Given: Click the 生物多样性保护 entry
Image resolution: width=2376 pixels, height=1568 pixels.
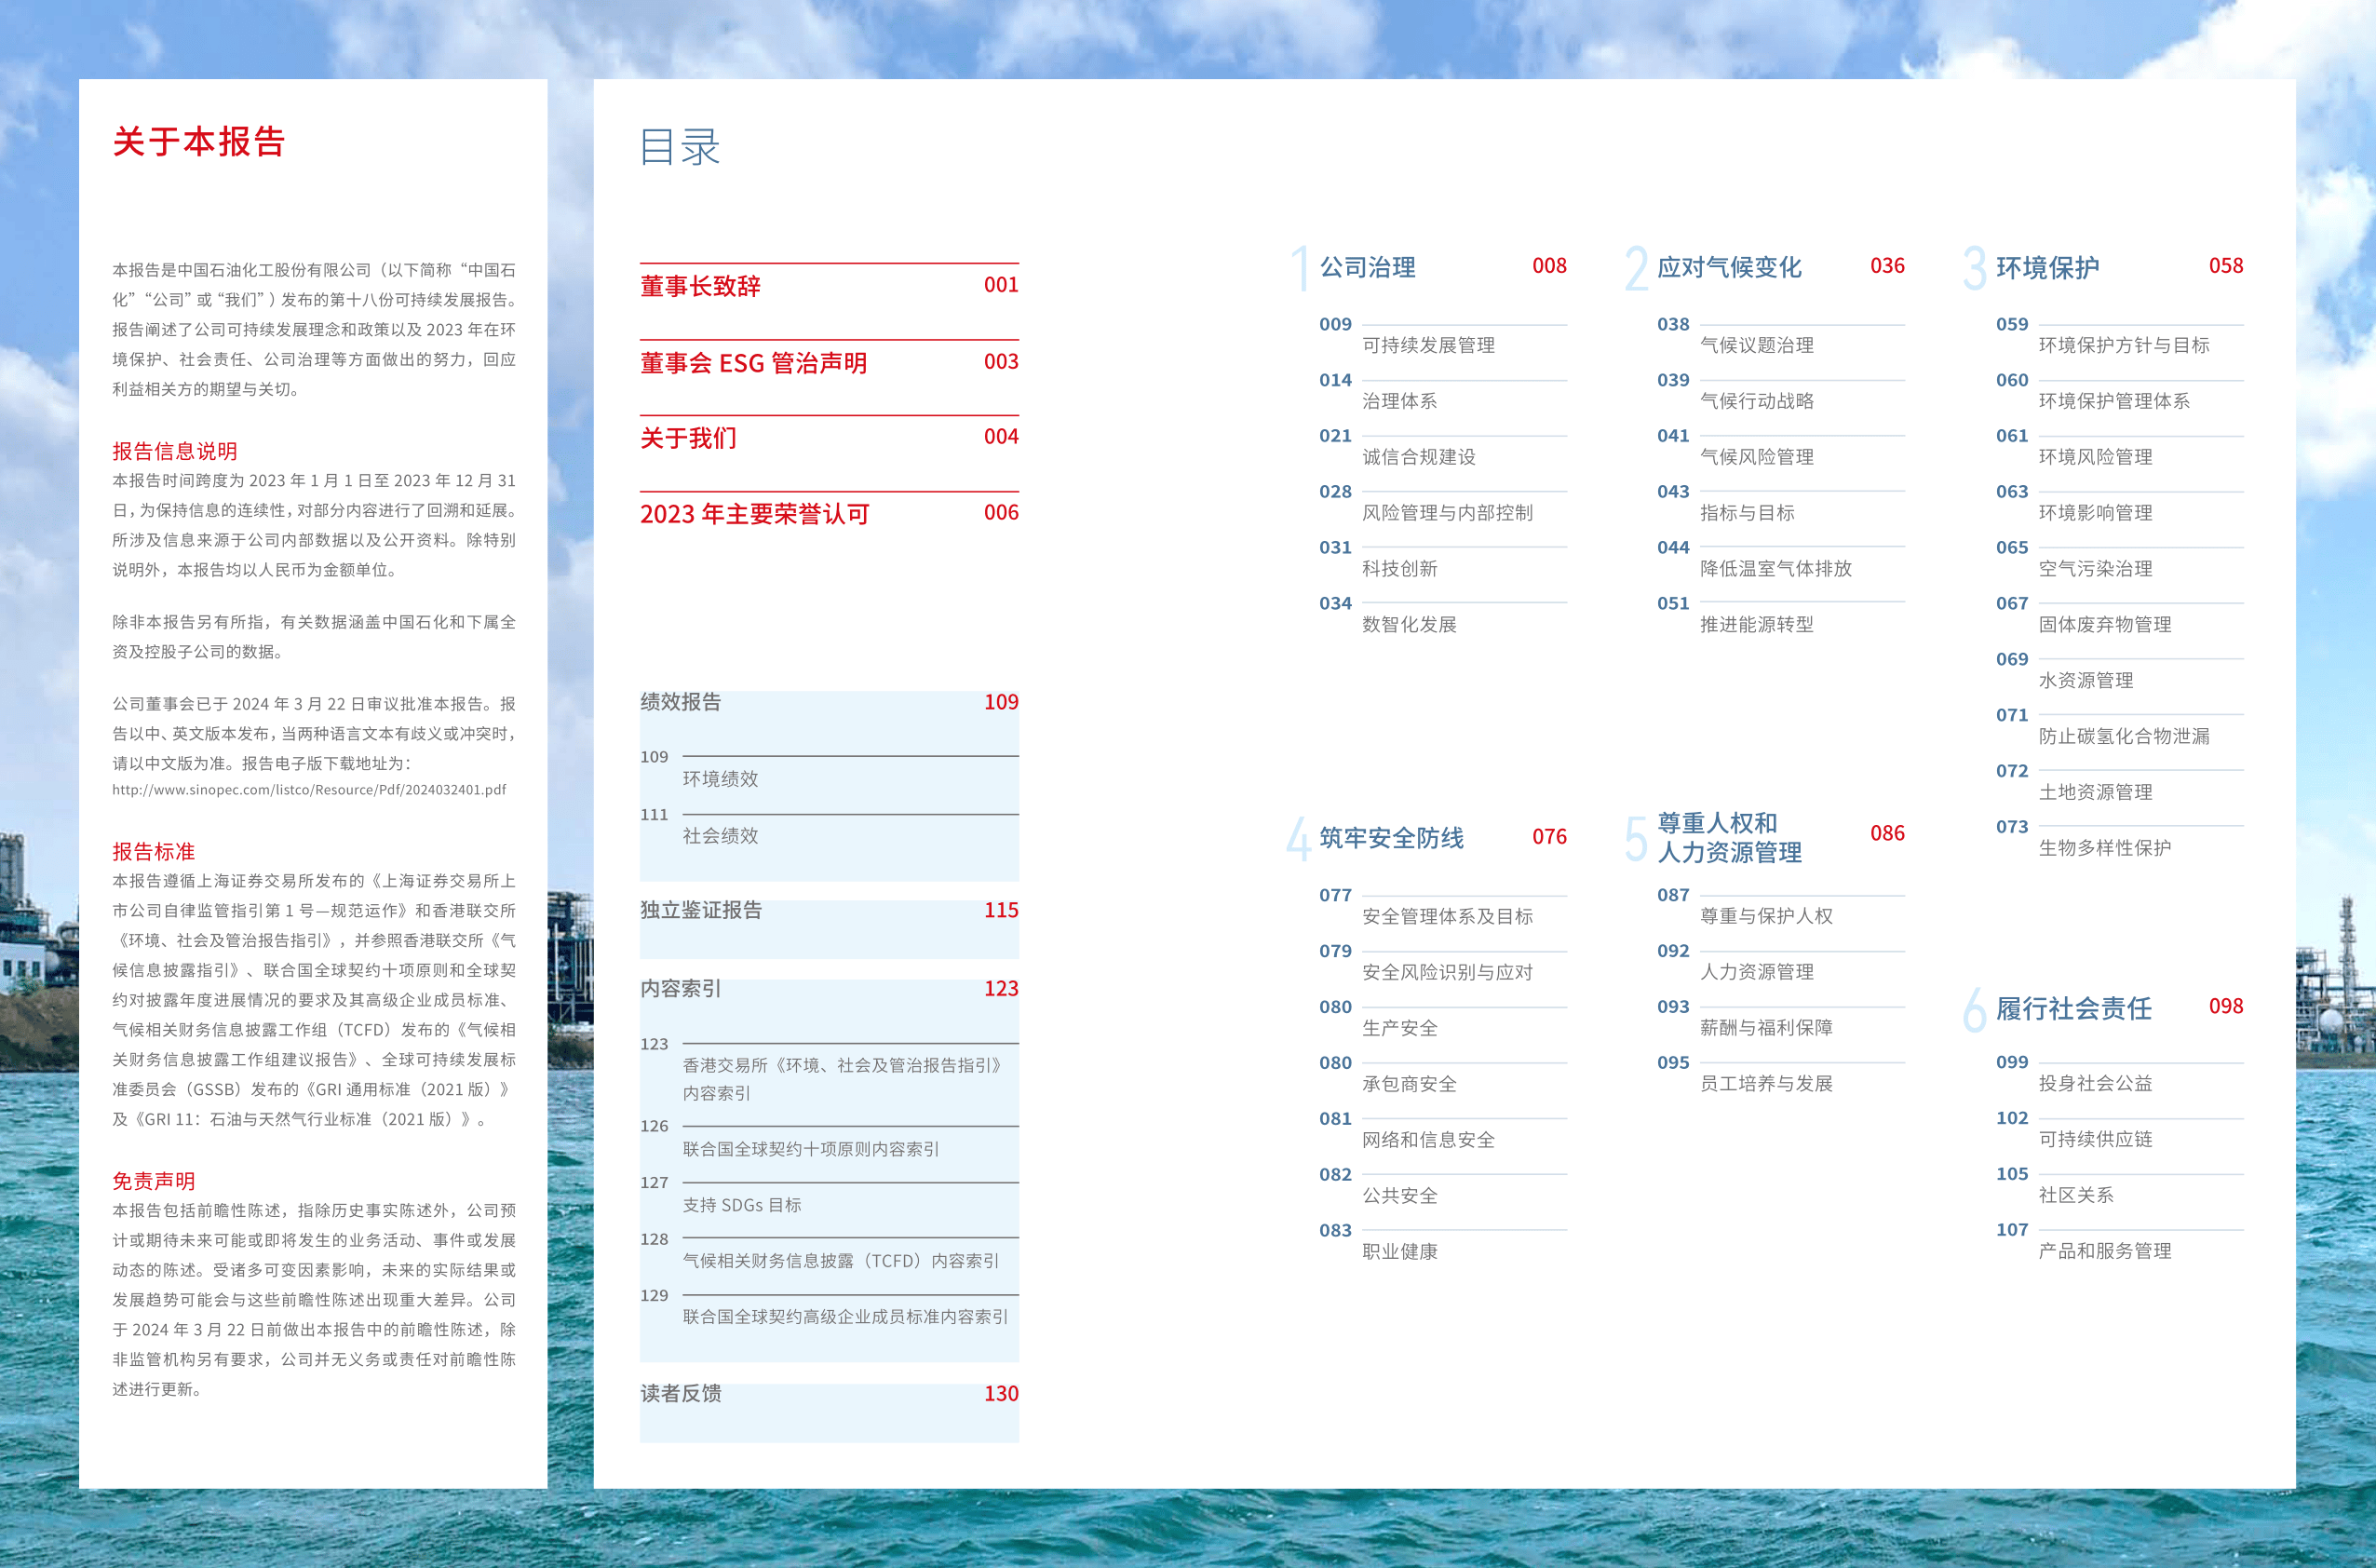Looking at the screenshot, I should (x=2105, y=849).
